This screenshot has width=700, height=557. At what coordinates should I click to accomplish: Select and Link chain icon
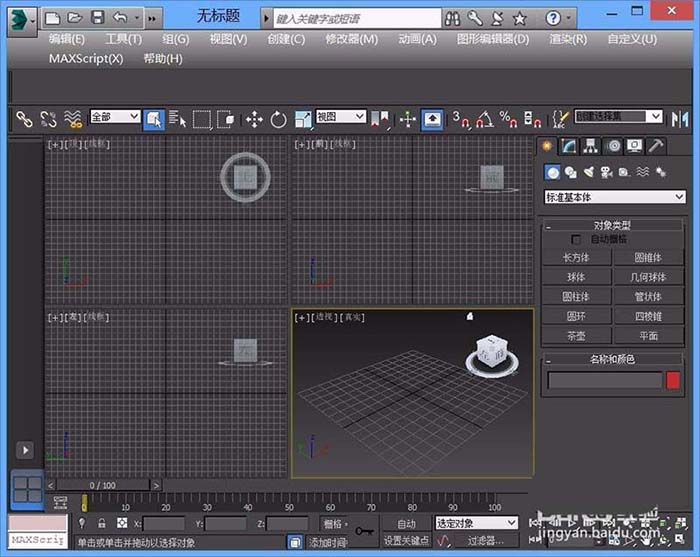[x=24, y=119]
